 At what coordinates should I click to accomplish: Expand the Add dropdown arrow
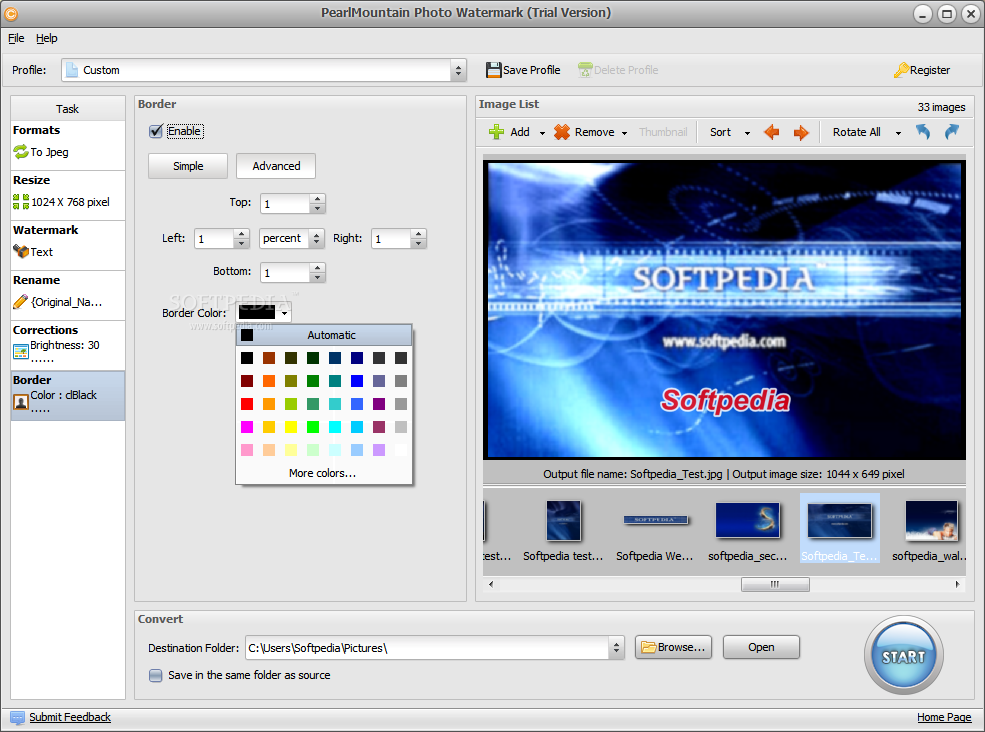pos(542,133)
